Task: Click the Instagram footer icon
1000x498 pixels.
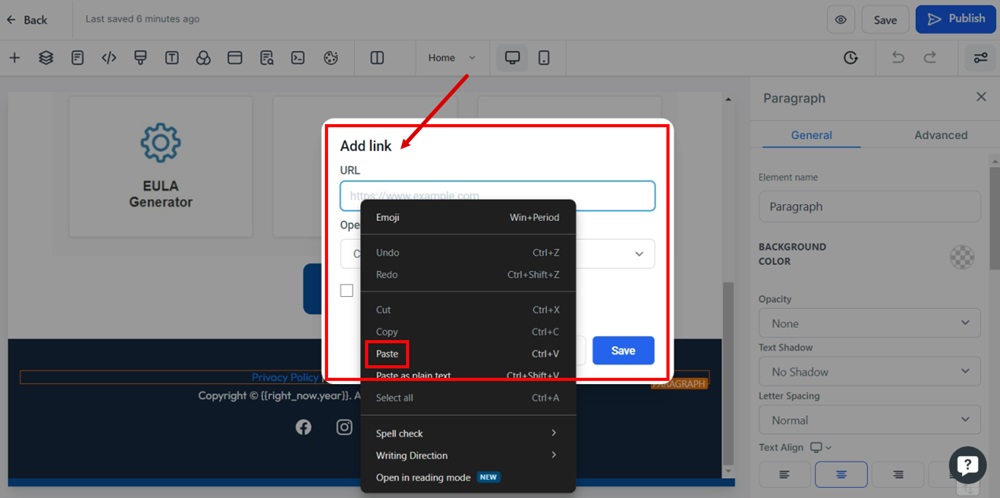Action: coord(344,427)
